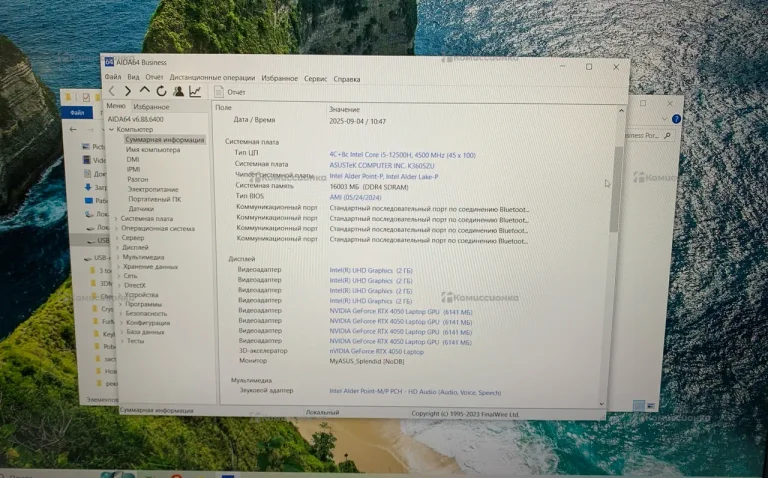Collapse the Explorer ribbon chevron near help

pos(665,119)
